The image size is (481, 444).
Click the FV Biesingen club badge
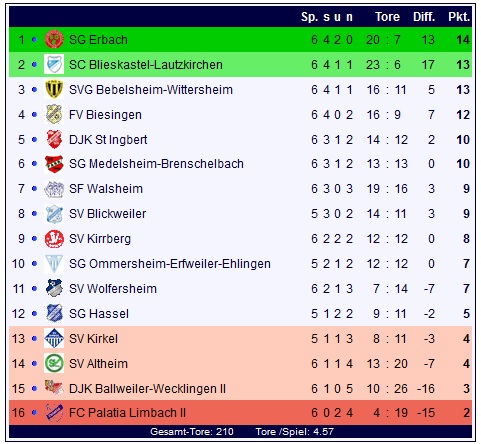54,114
